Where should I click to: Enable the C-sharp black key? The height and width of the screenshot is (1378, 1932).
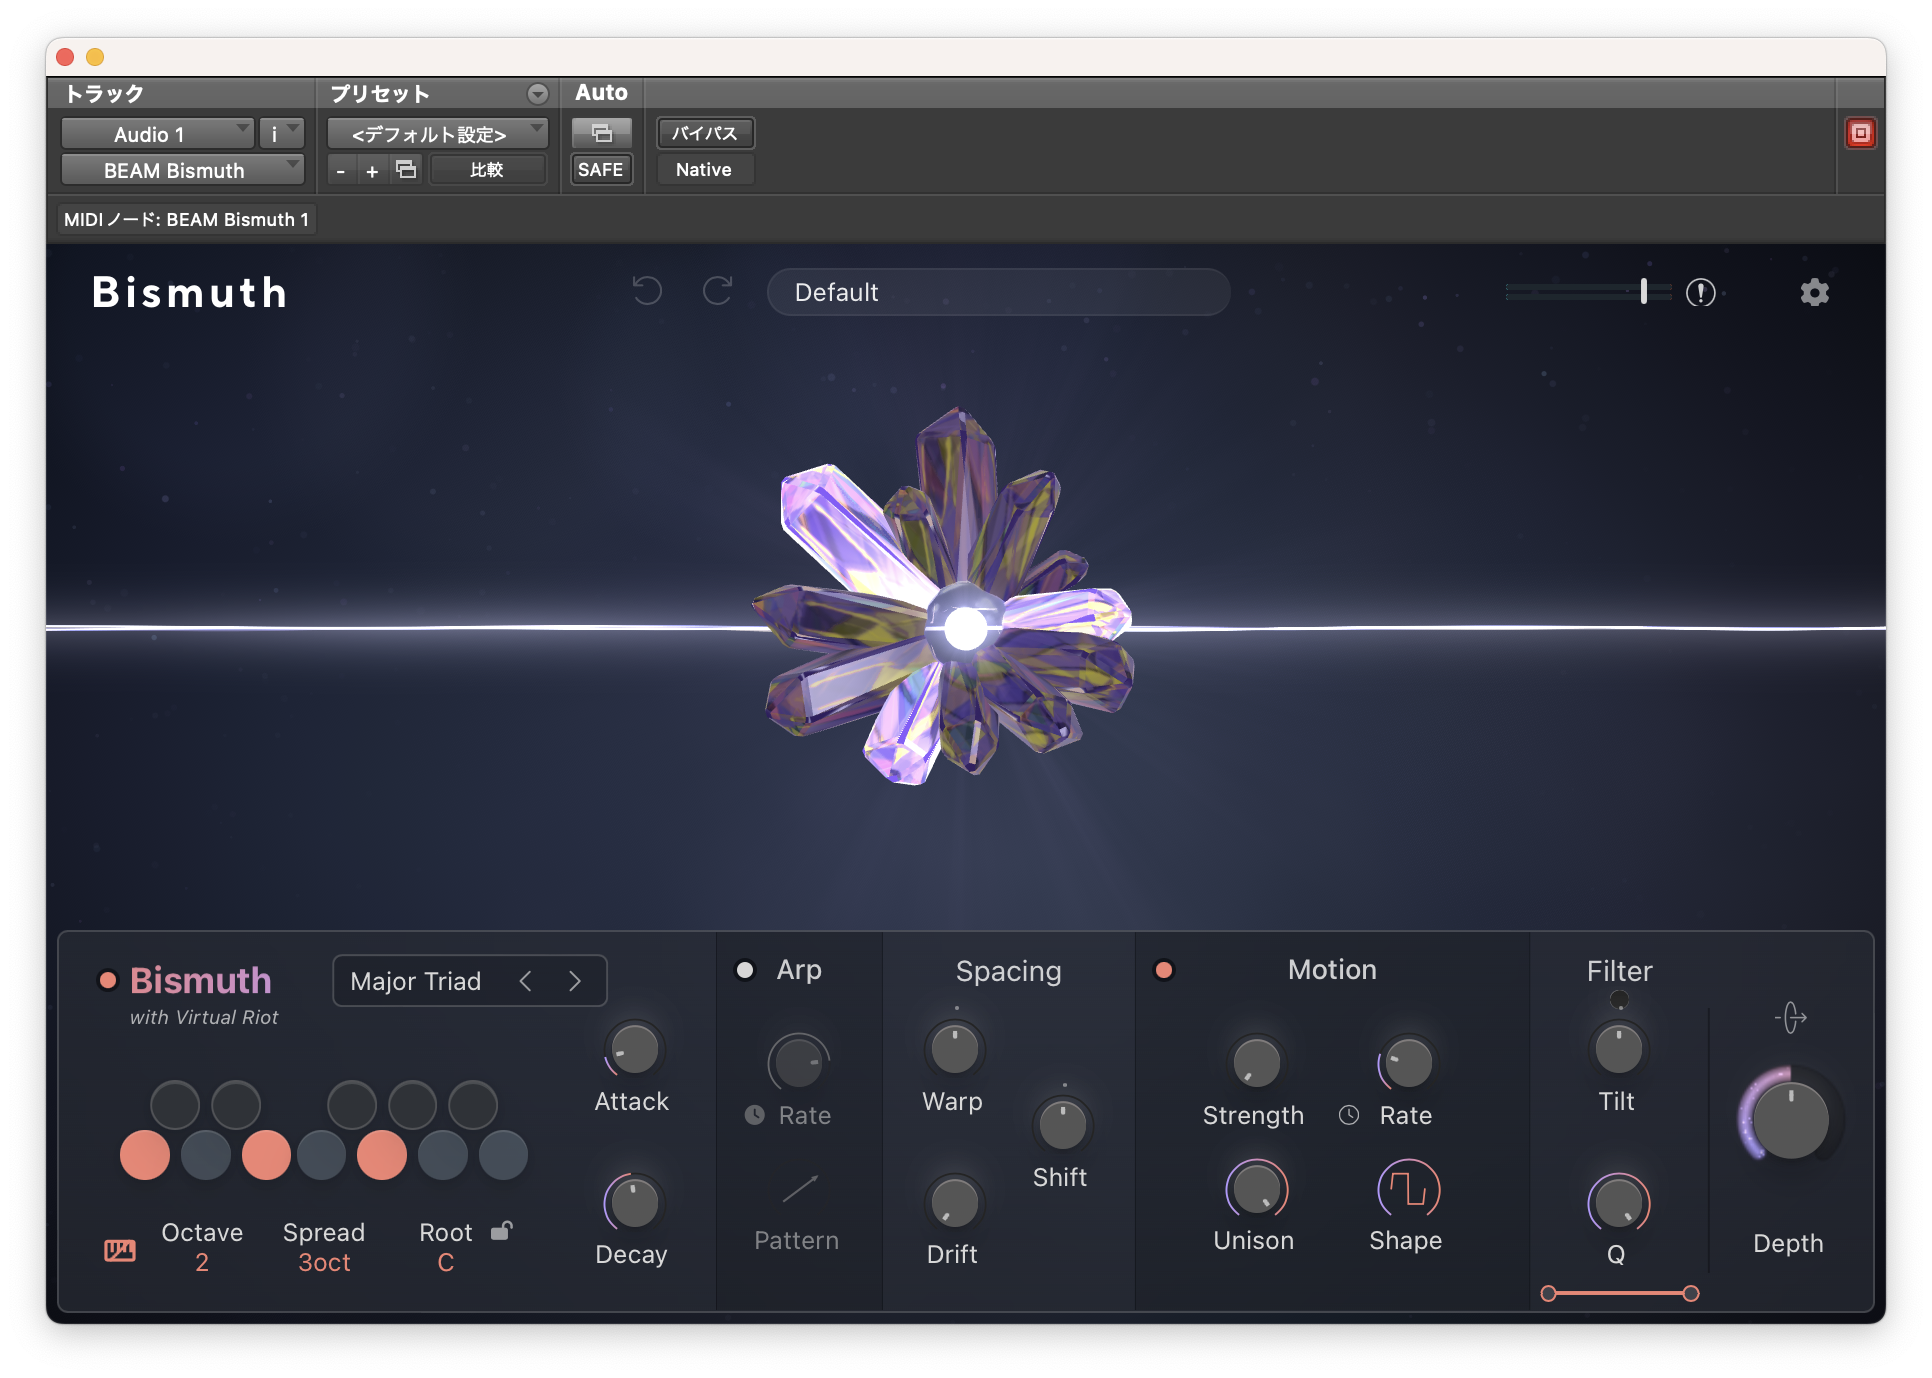click(175, 1105)
